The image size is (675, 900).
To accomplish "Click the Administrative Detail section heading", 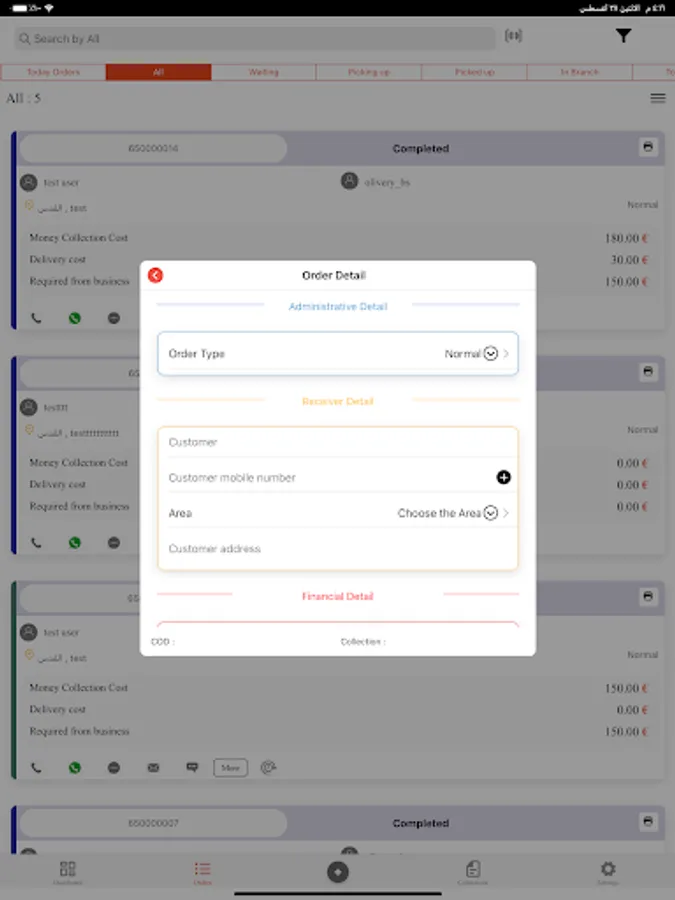I will click(x=338, y=307).
